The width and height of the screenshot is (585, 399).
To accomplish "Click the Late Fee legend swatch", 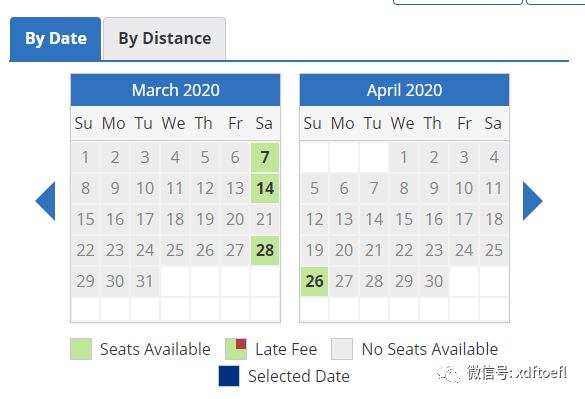I will (236, 349).
